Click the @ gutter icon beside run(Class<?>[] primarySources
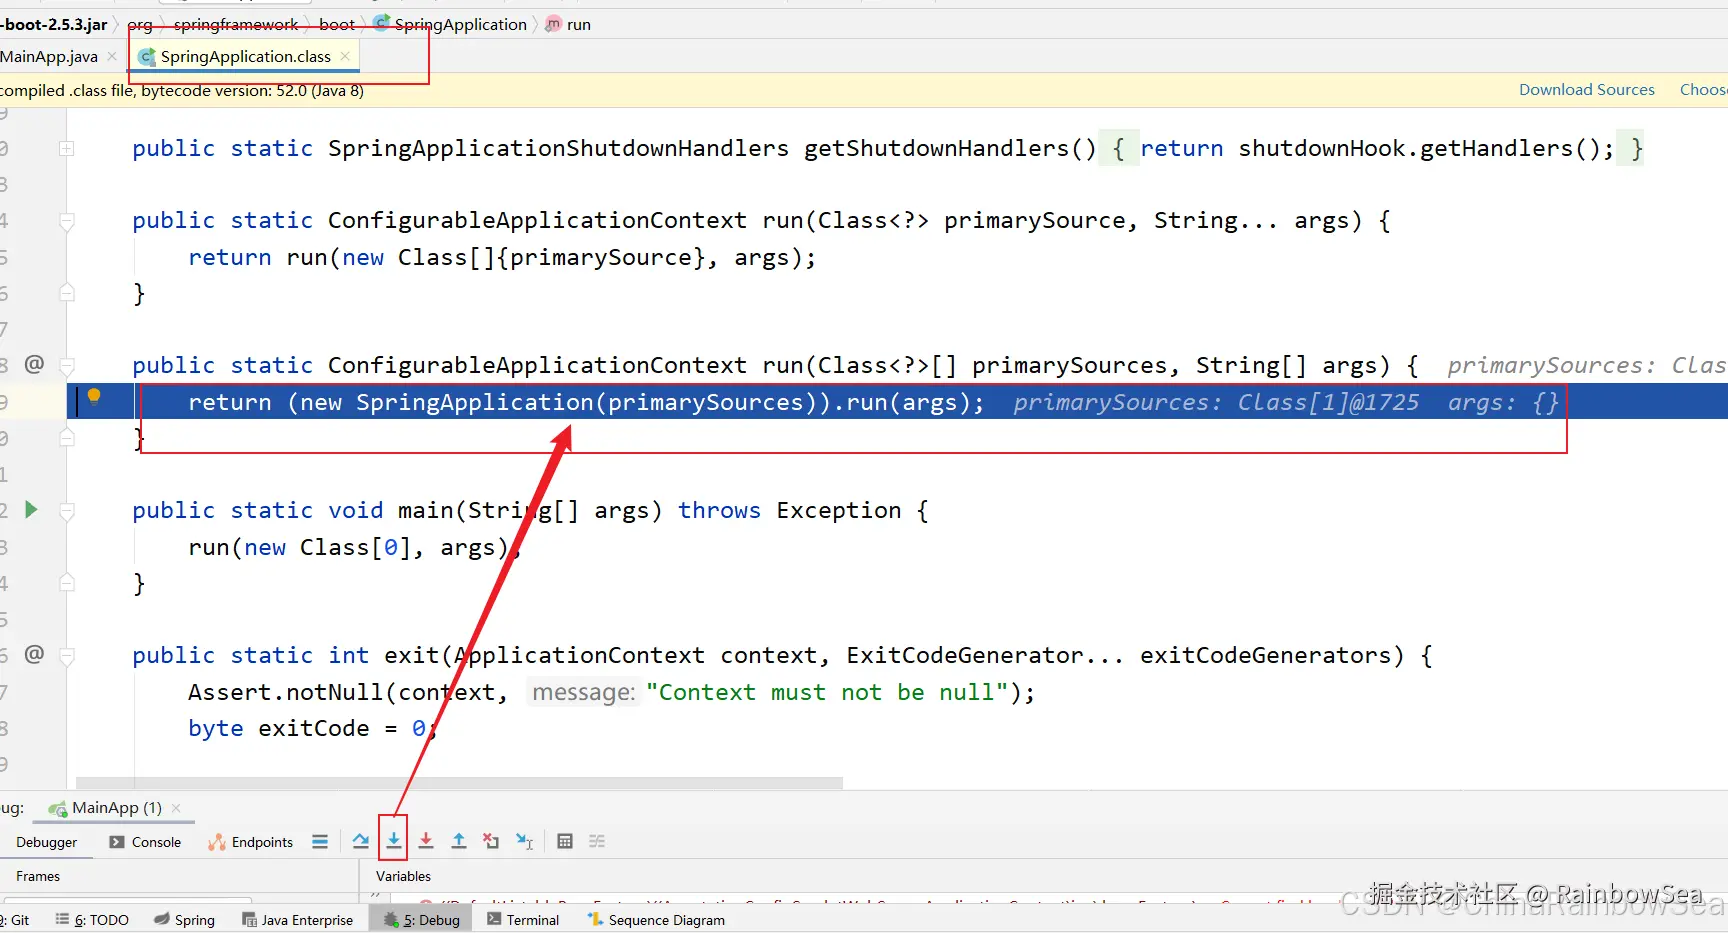1728x933 pixels. point(34,364)
